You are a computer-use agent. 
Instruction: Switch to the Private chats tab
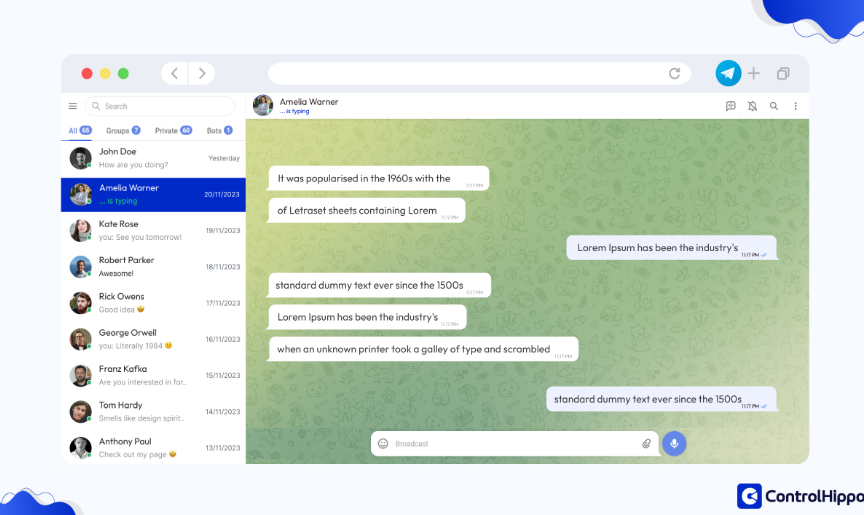[172, 130]
